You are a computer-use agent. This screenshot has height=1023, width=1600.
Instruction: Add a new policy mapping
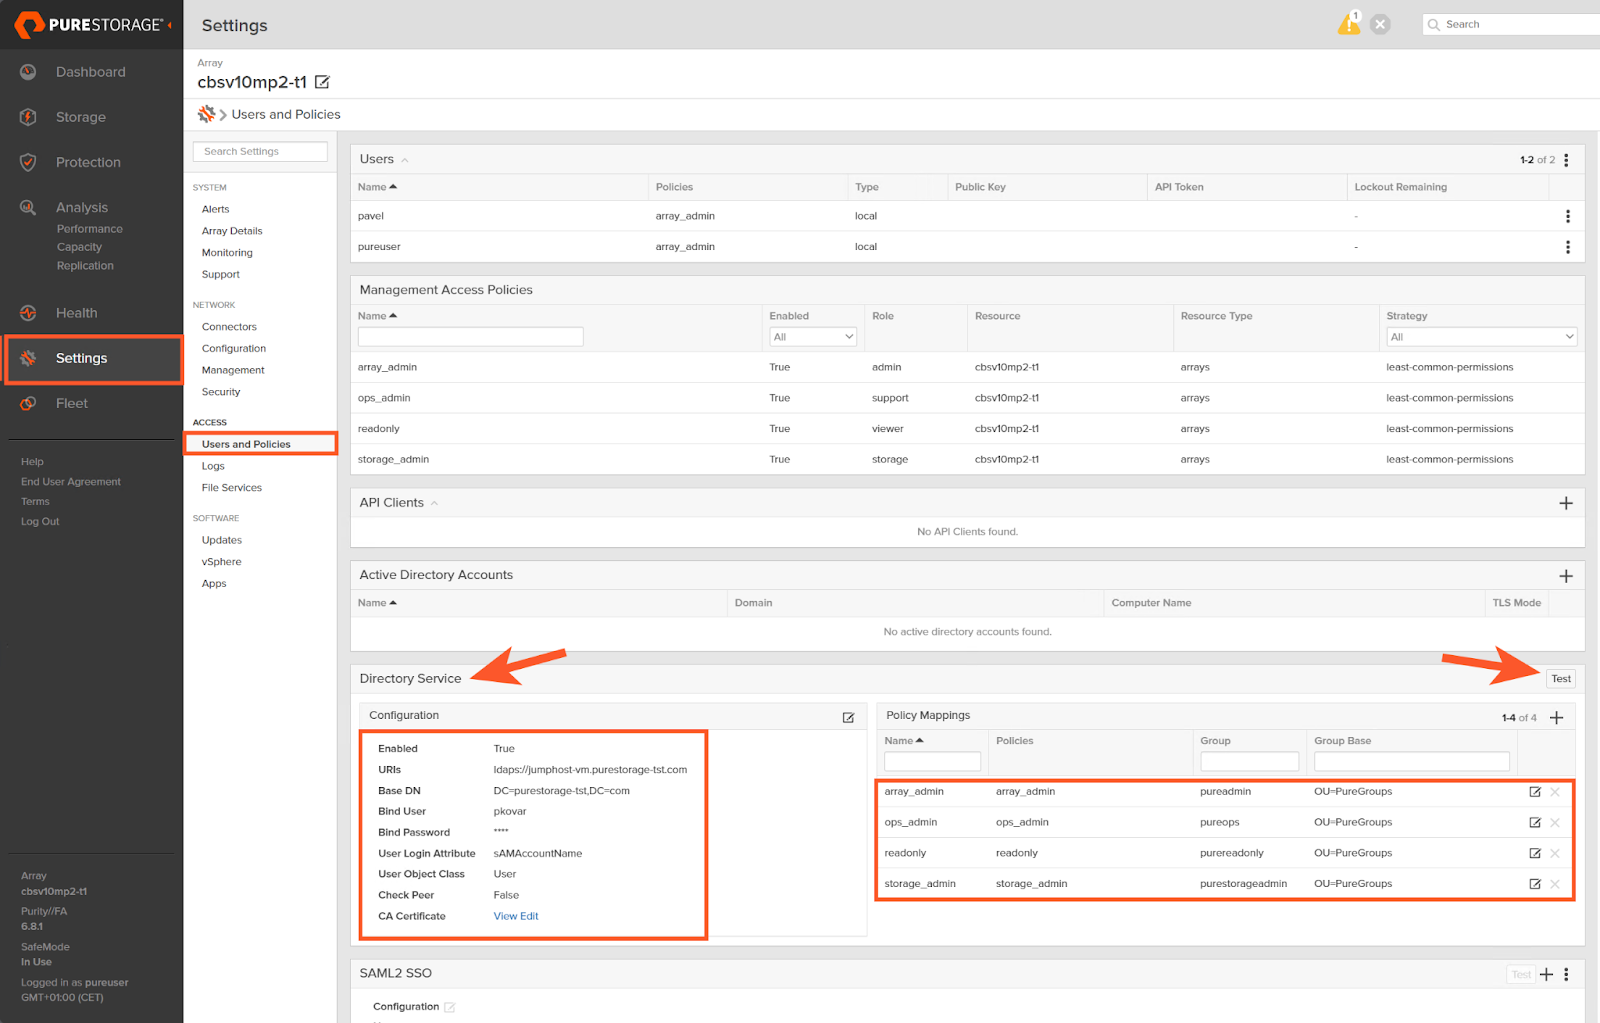pos(1556,717)
